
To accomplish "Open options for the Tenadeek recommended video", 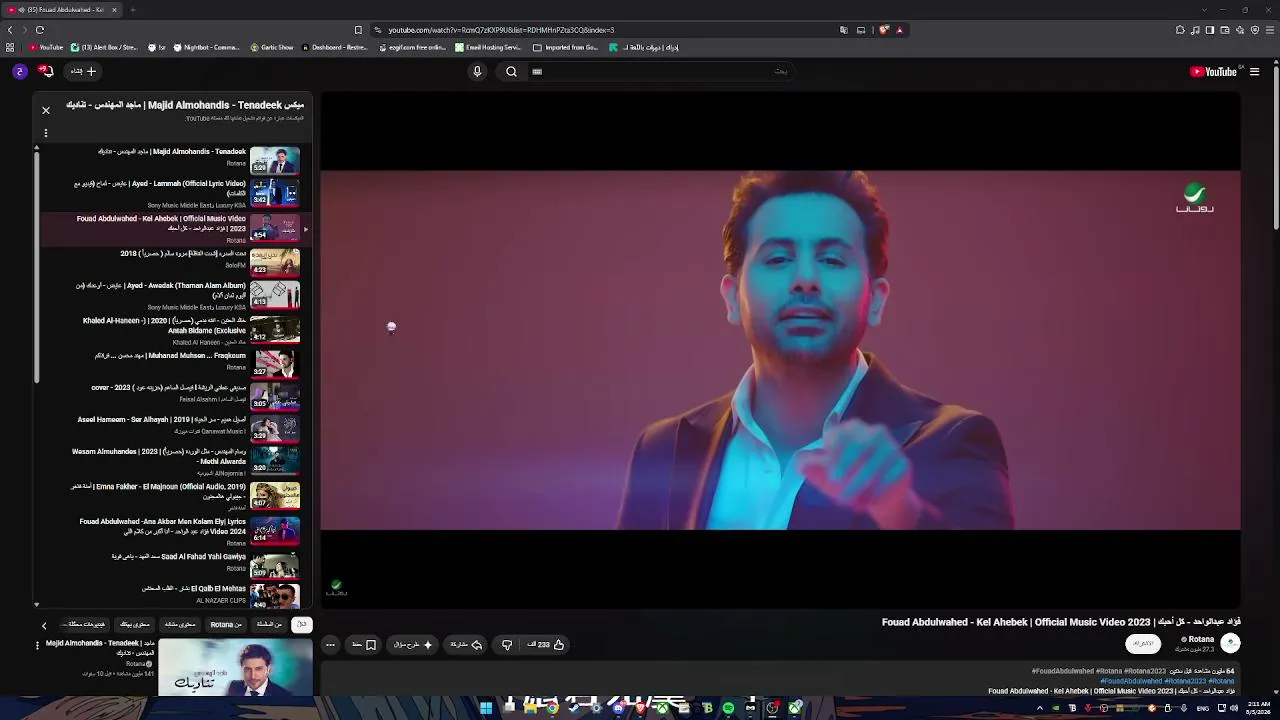I will coord(38,646).
